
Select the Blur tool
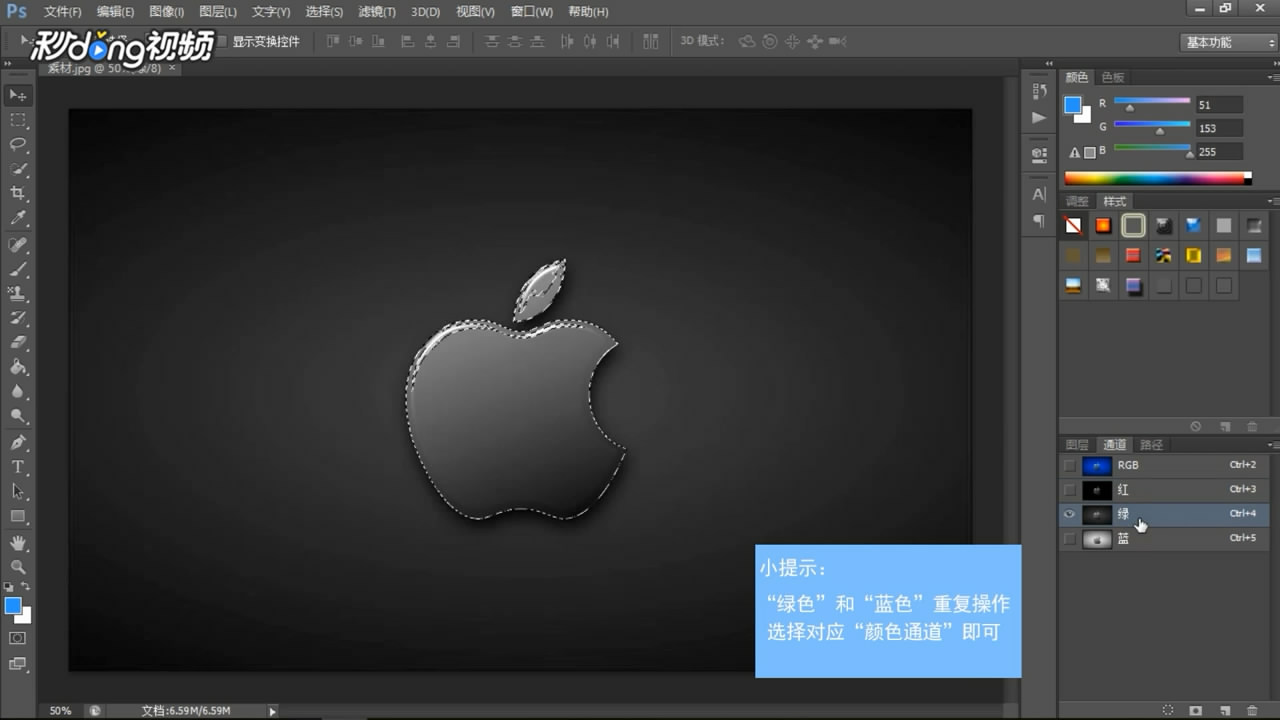[x=18, y=392]
